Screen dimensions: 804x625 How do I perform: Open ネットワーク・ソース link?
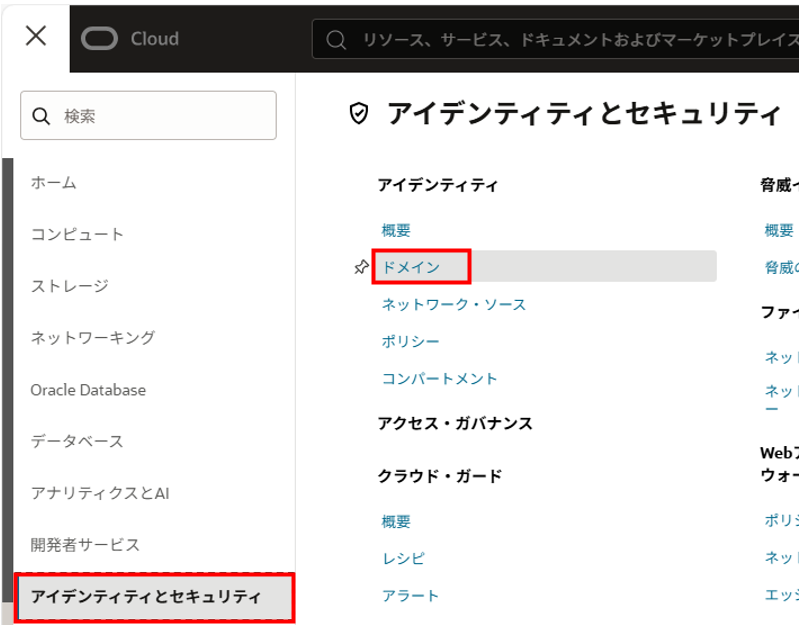coord(453,304)
